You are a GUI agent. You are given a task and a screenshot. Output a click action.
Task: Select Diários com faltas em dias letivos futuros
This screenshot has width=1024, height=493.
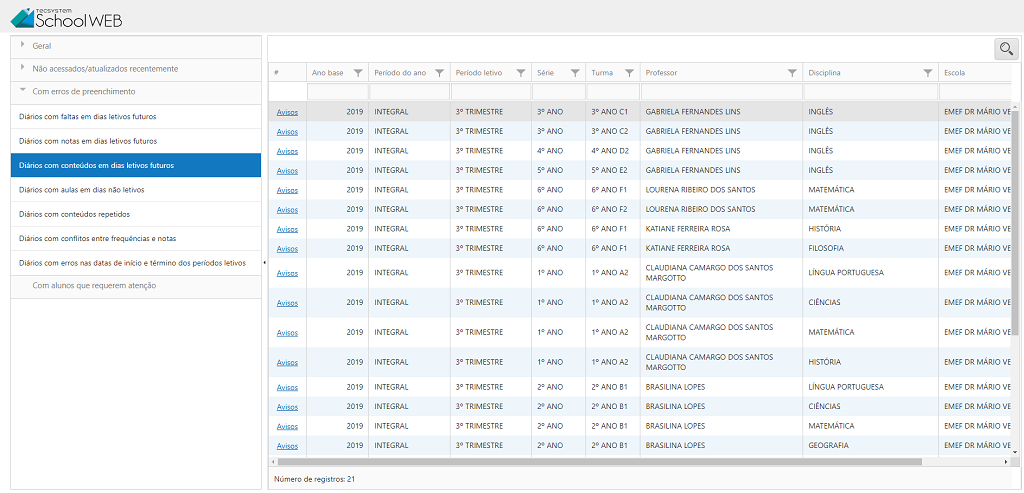point(88,117)
